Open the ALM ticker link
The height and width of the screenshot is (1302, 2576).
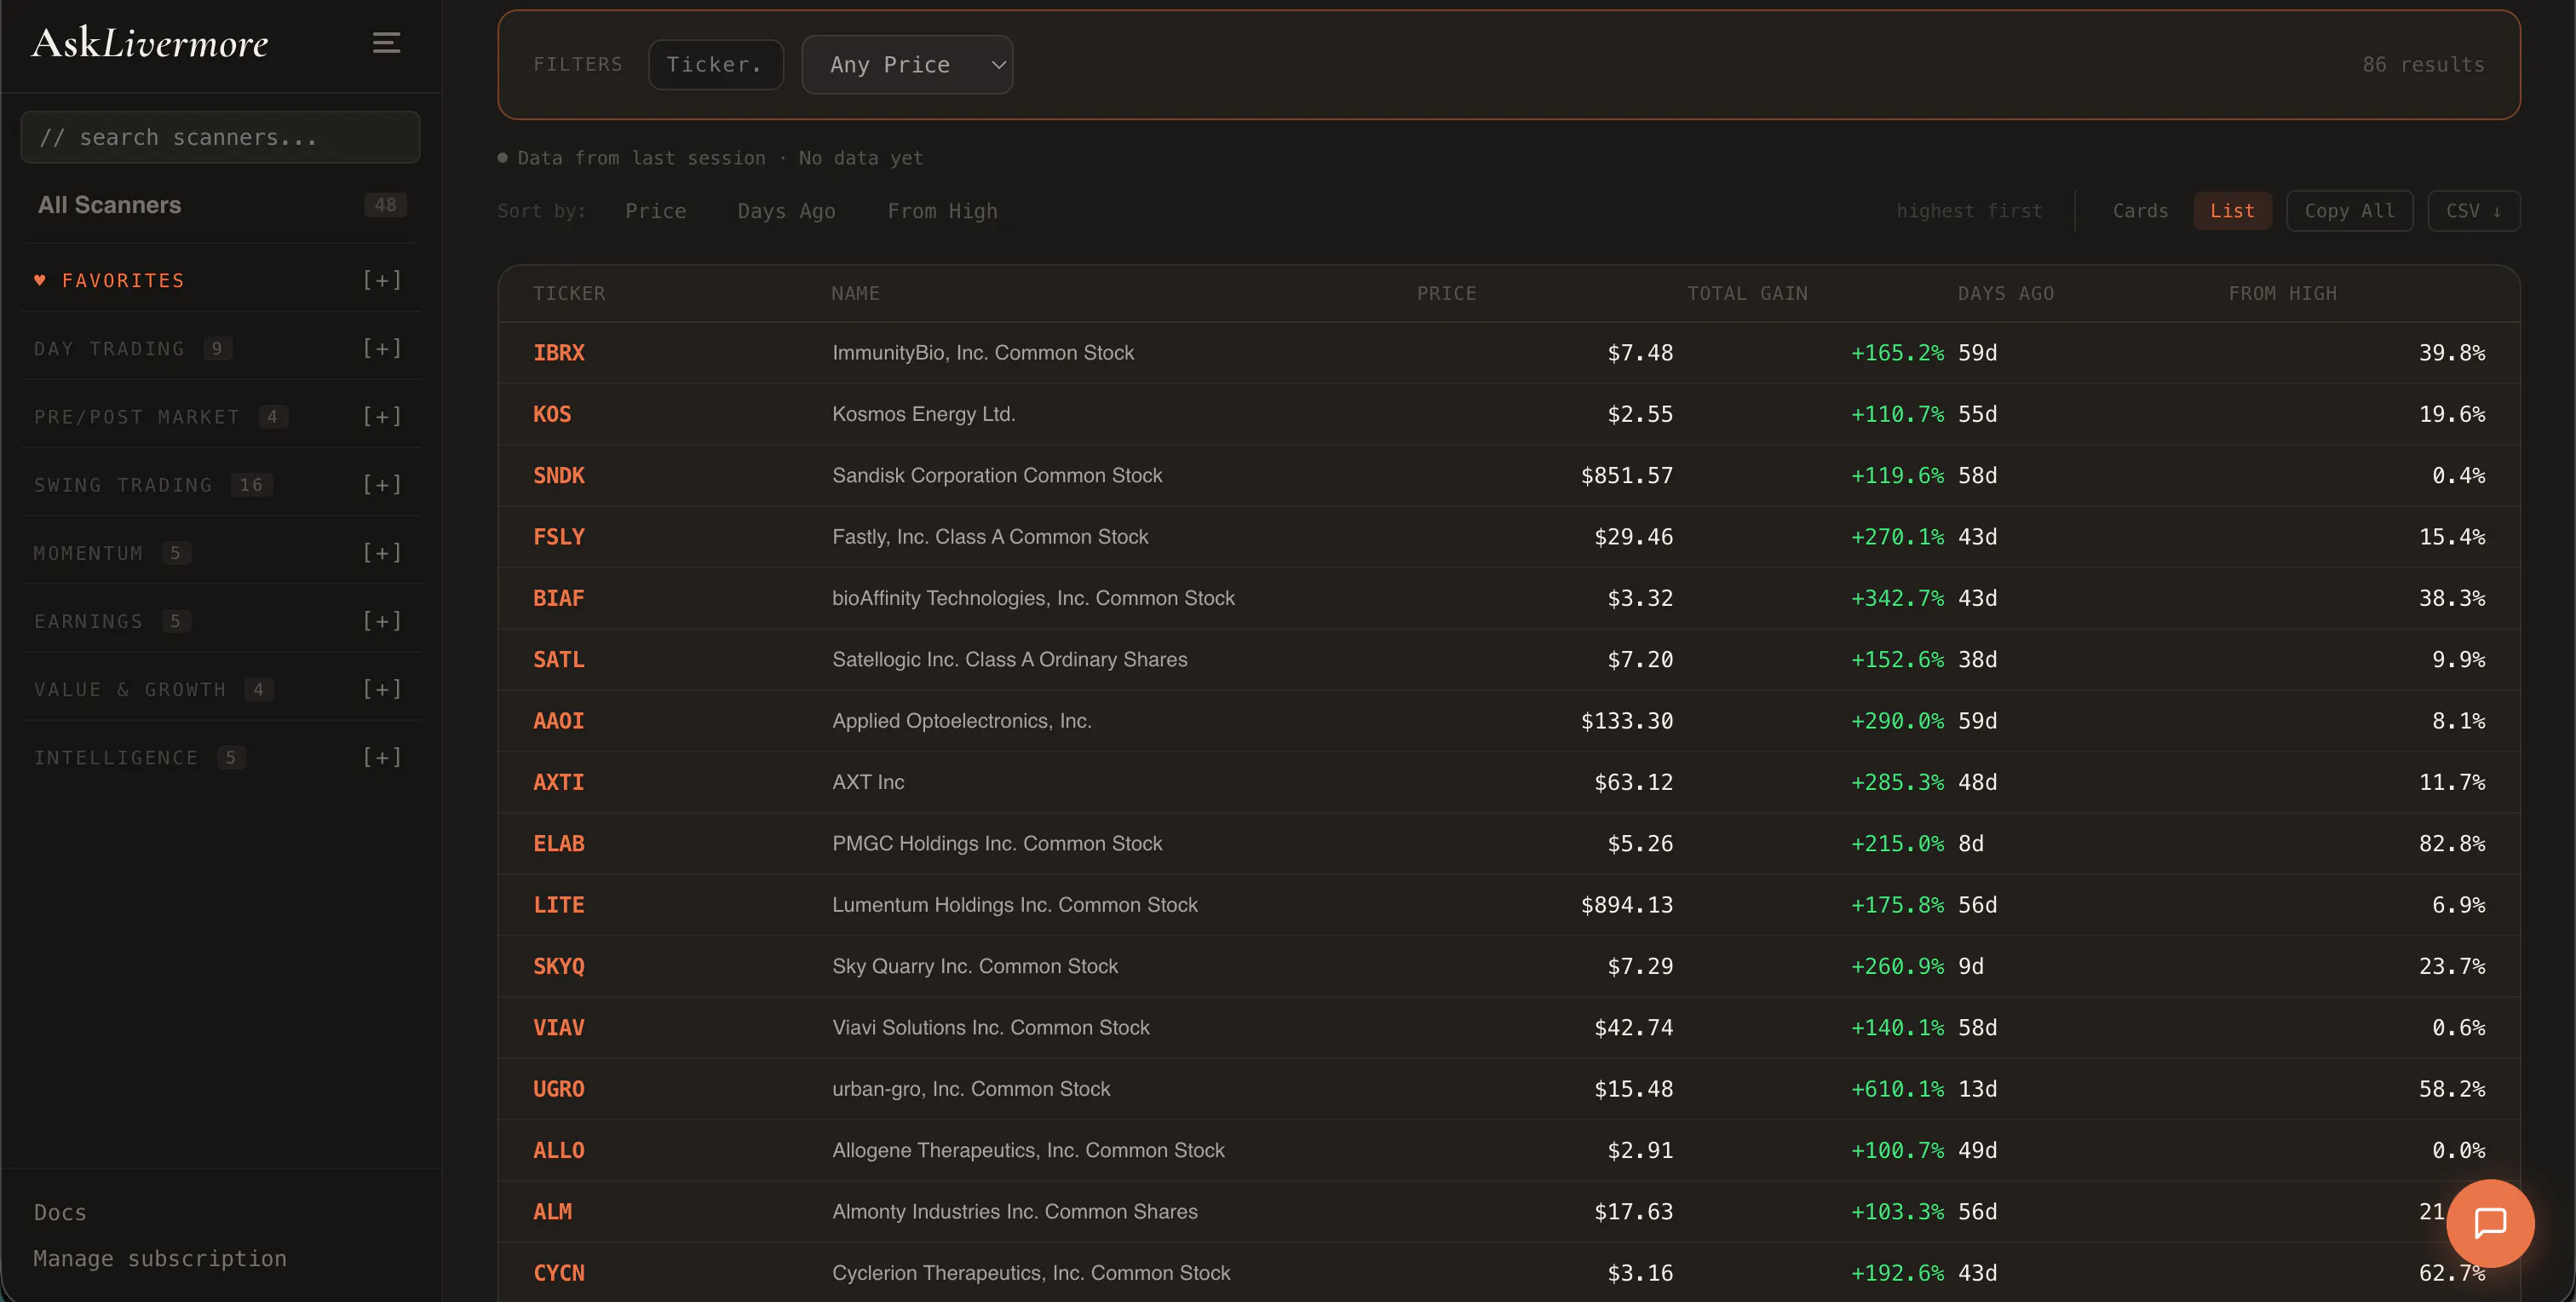click(553, 1211)
